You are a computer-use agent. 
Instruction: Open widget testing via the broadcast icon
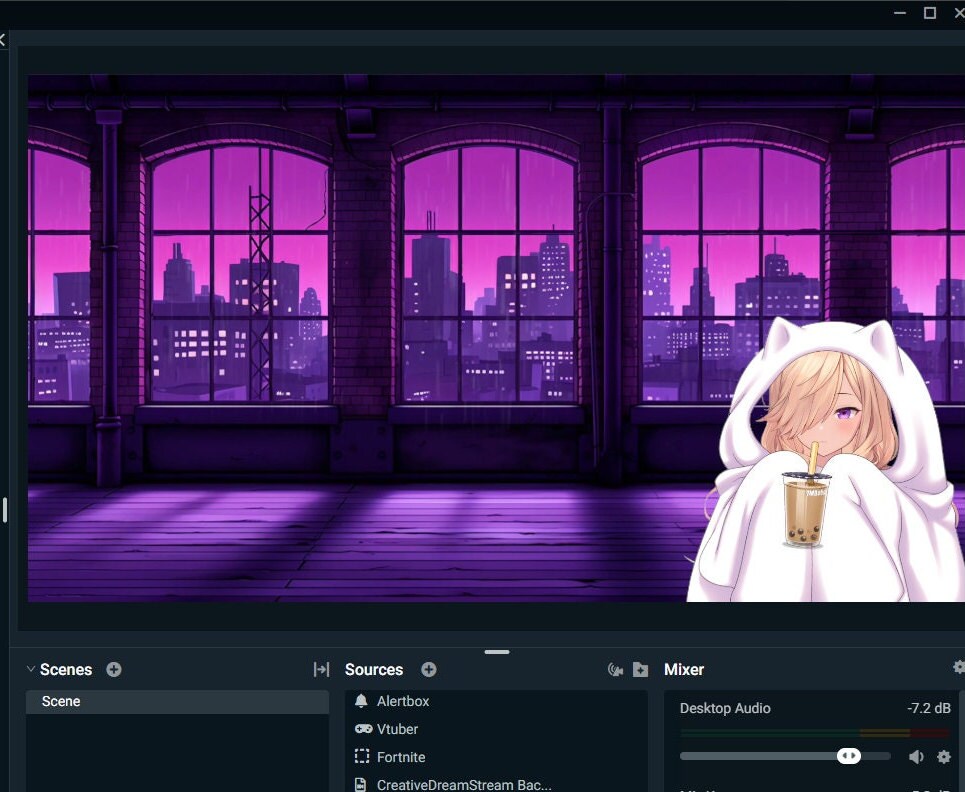click(x=614, y=670)
